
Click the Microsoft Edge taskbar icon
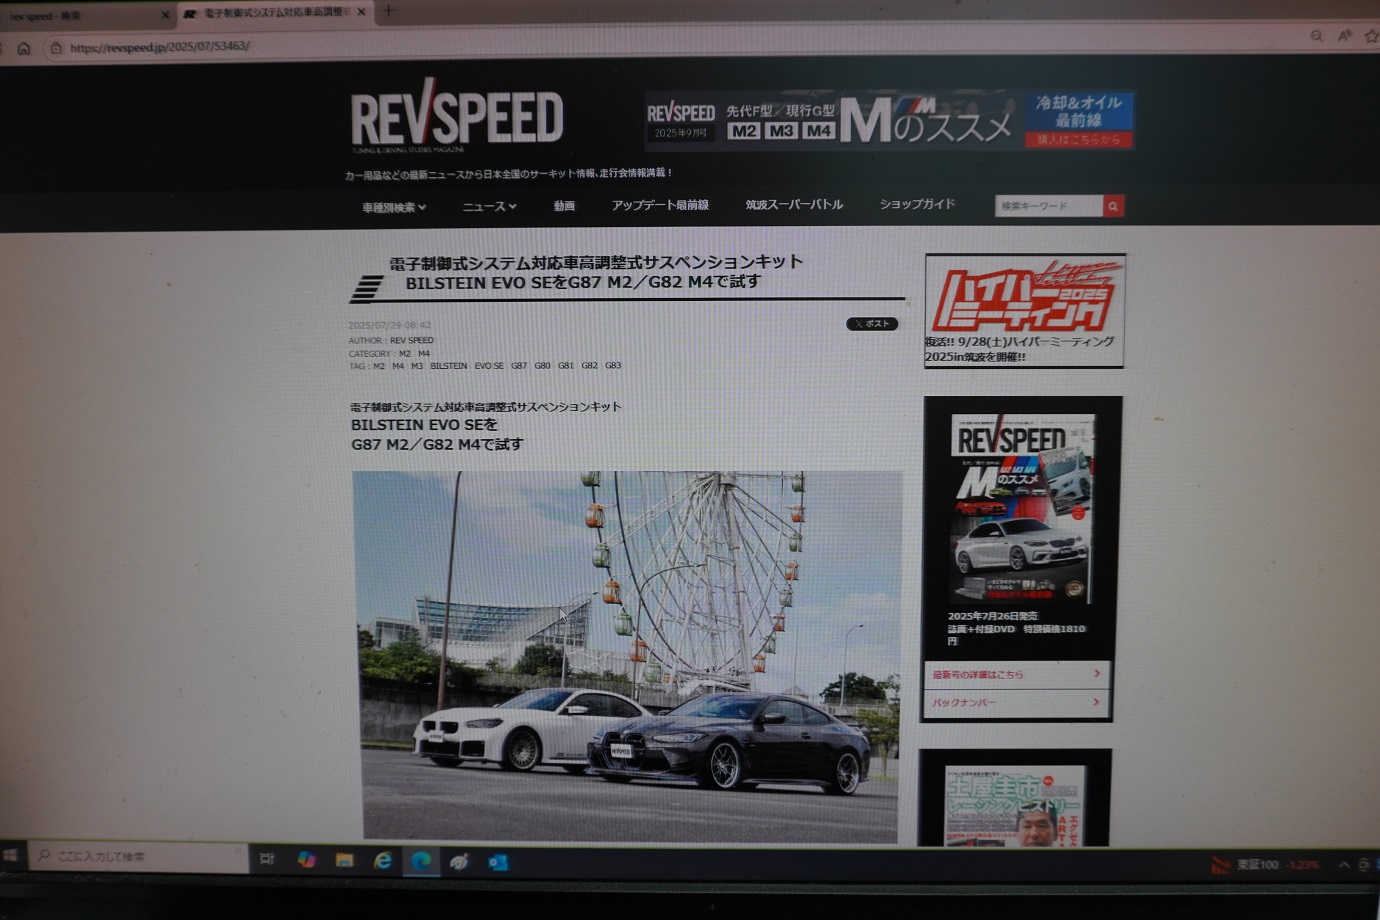coord(421,861)
